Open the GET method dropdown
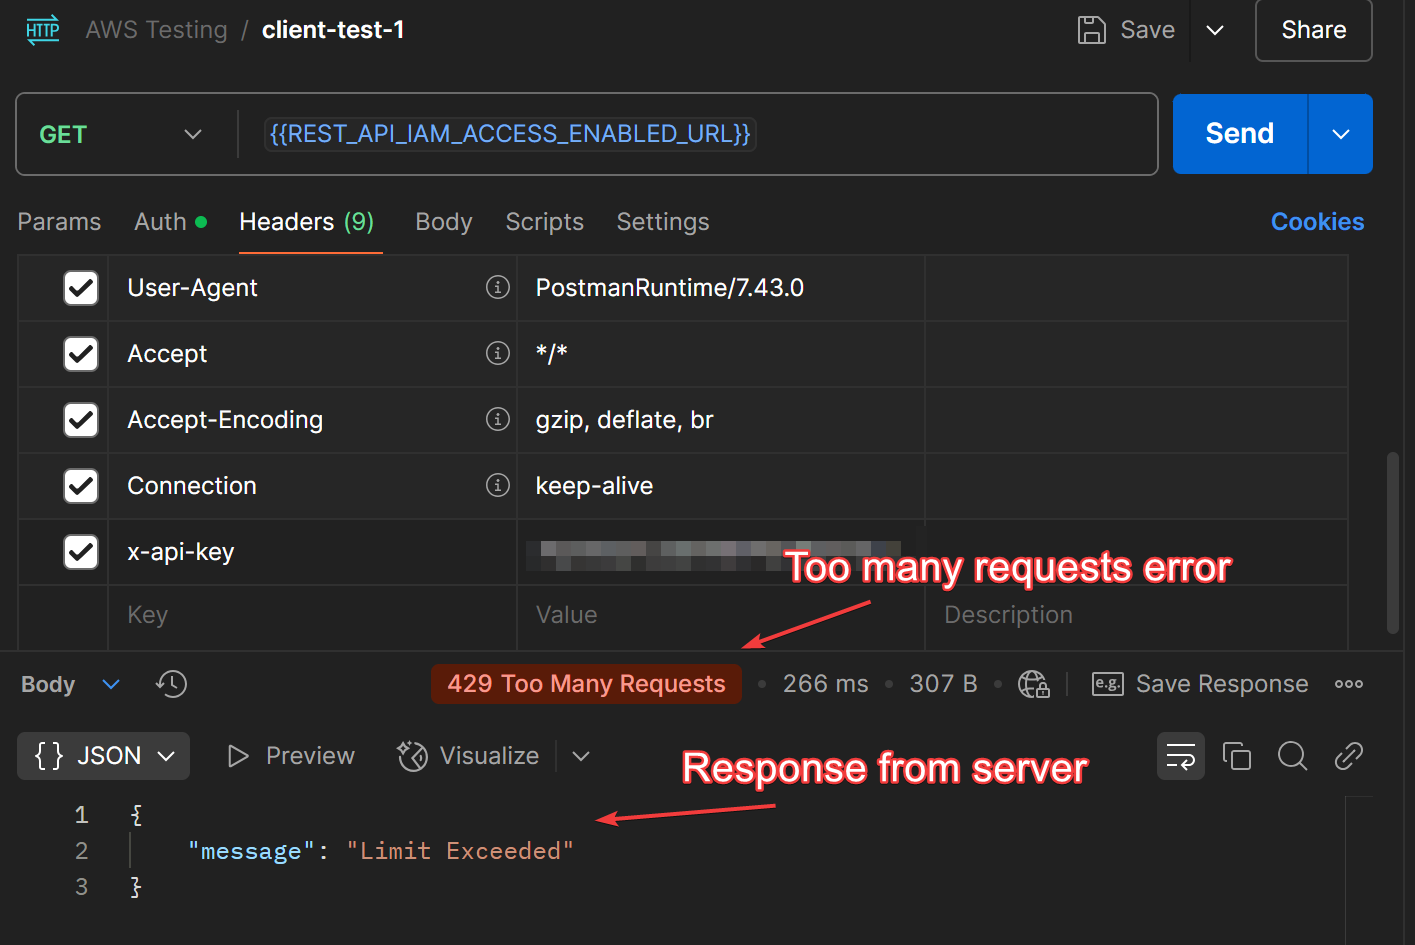Screen dimensions: 1415x945 coord(120,134)
